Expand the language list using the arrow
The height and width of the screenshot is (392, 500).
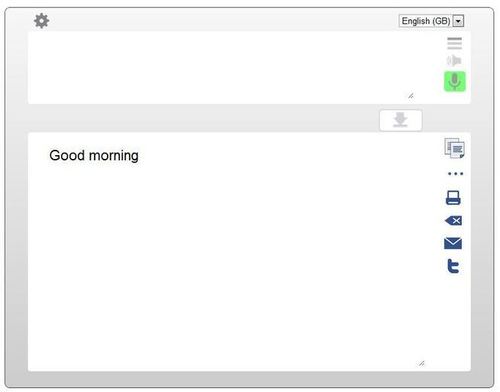tap(458, 21)
